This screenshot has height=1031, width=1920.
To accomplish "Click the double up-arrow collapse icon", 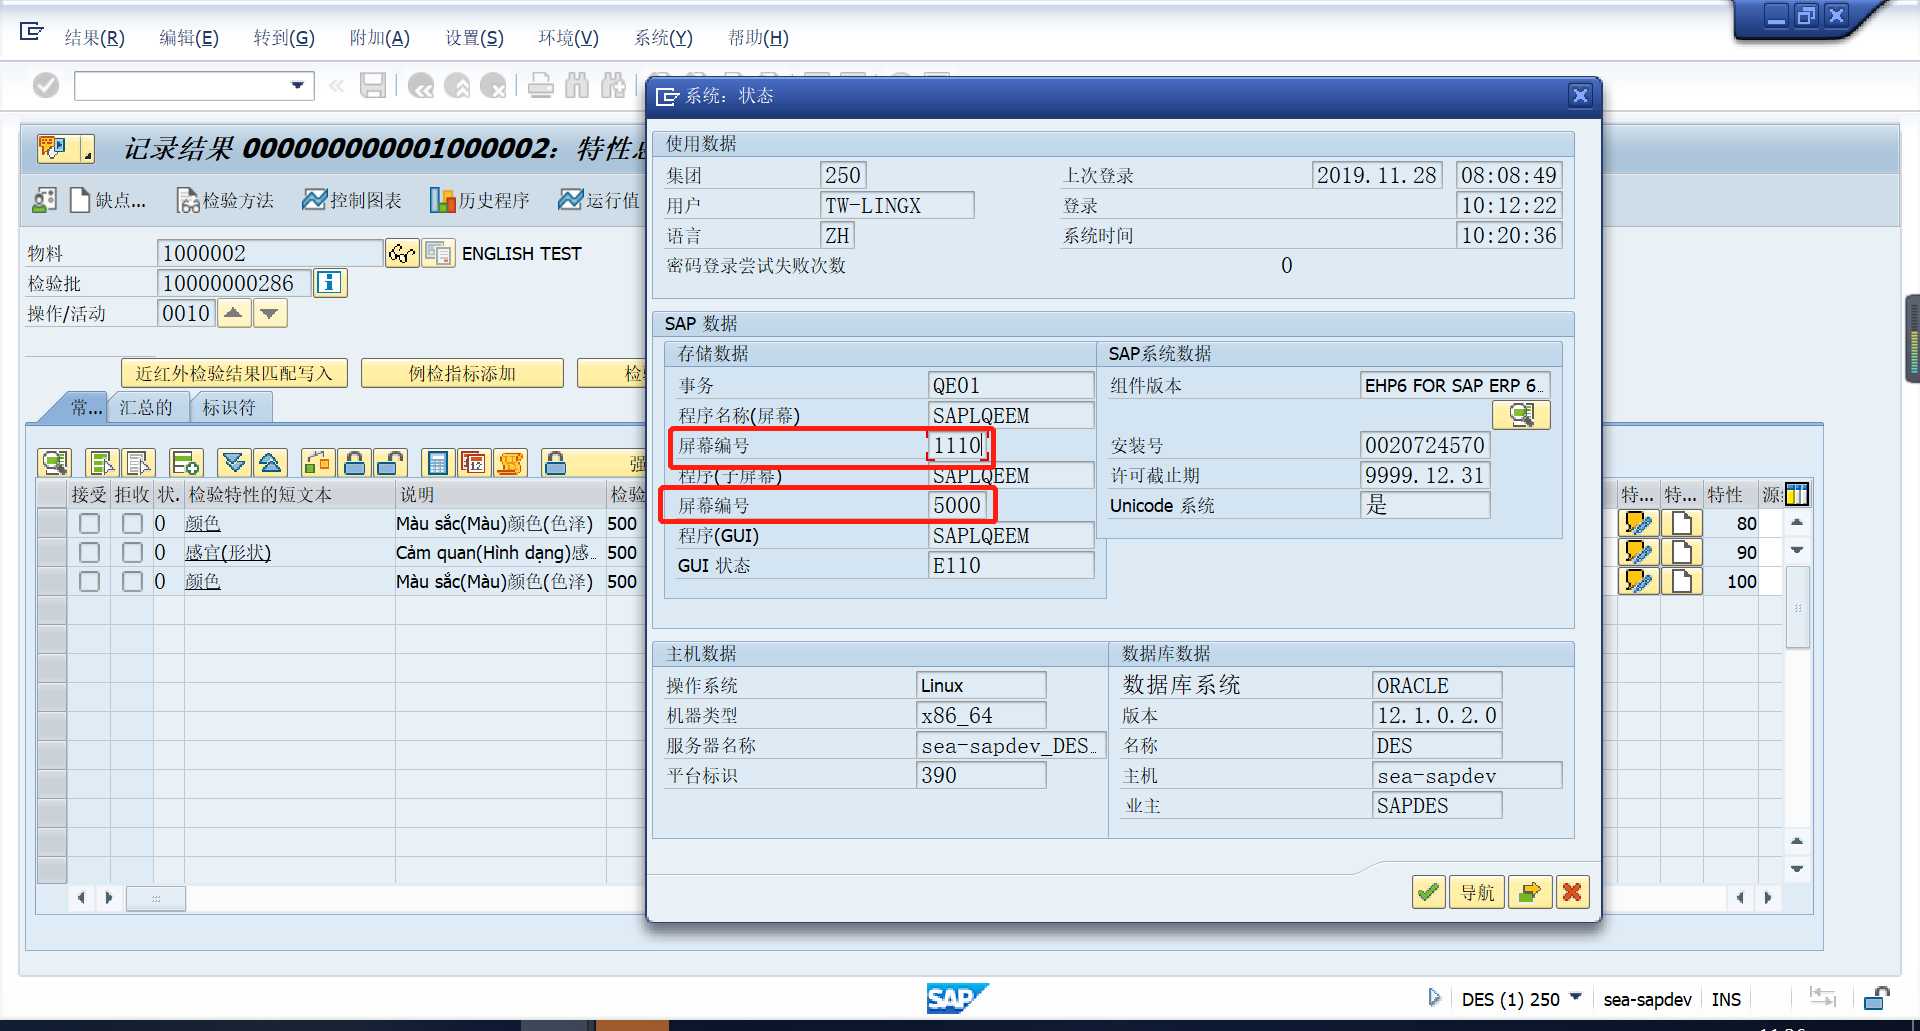I will tap(270, 463).
